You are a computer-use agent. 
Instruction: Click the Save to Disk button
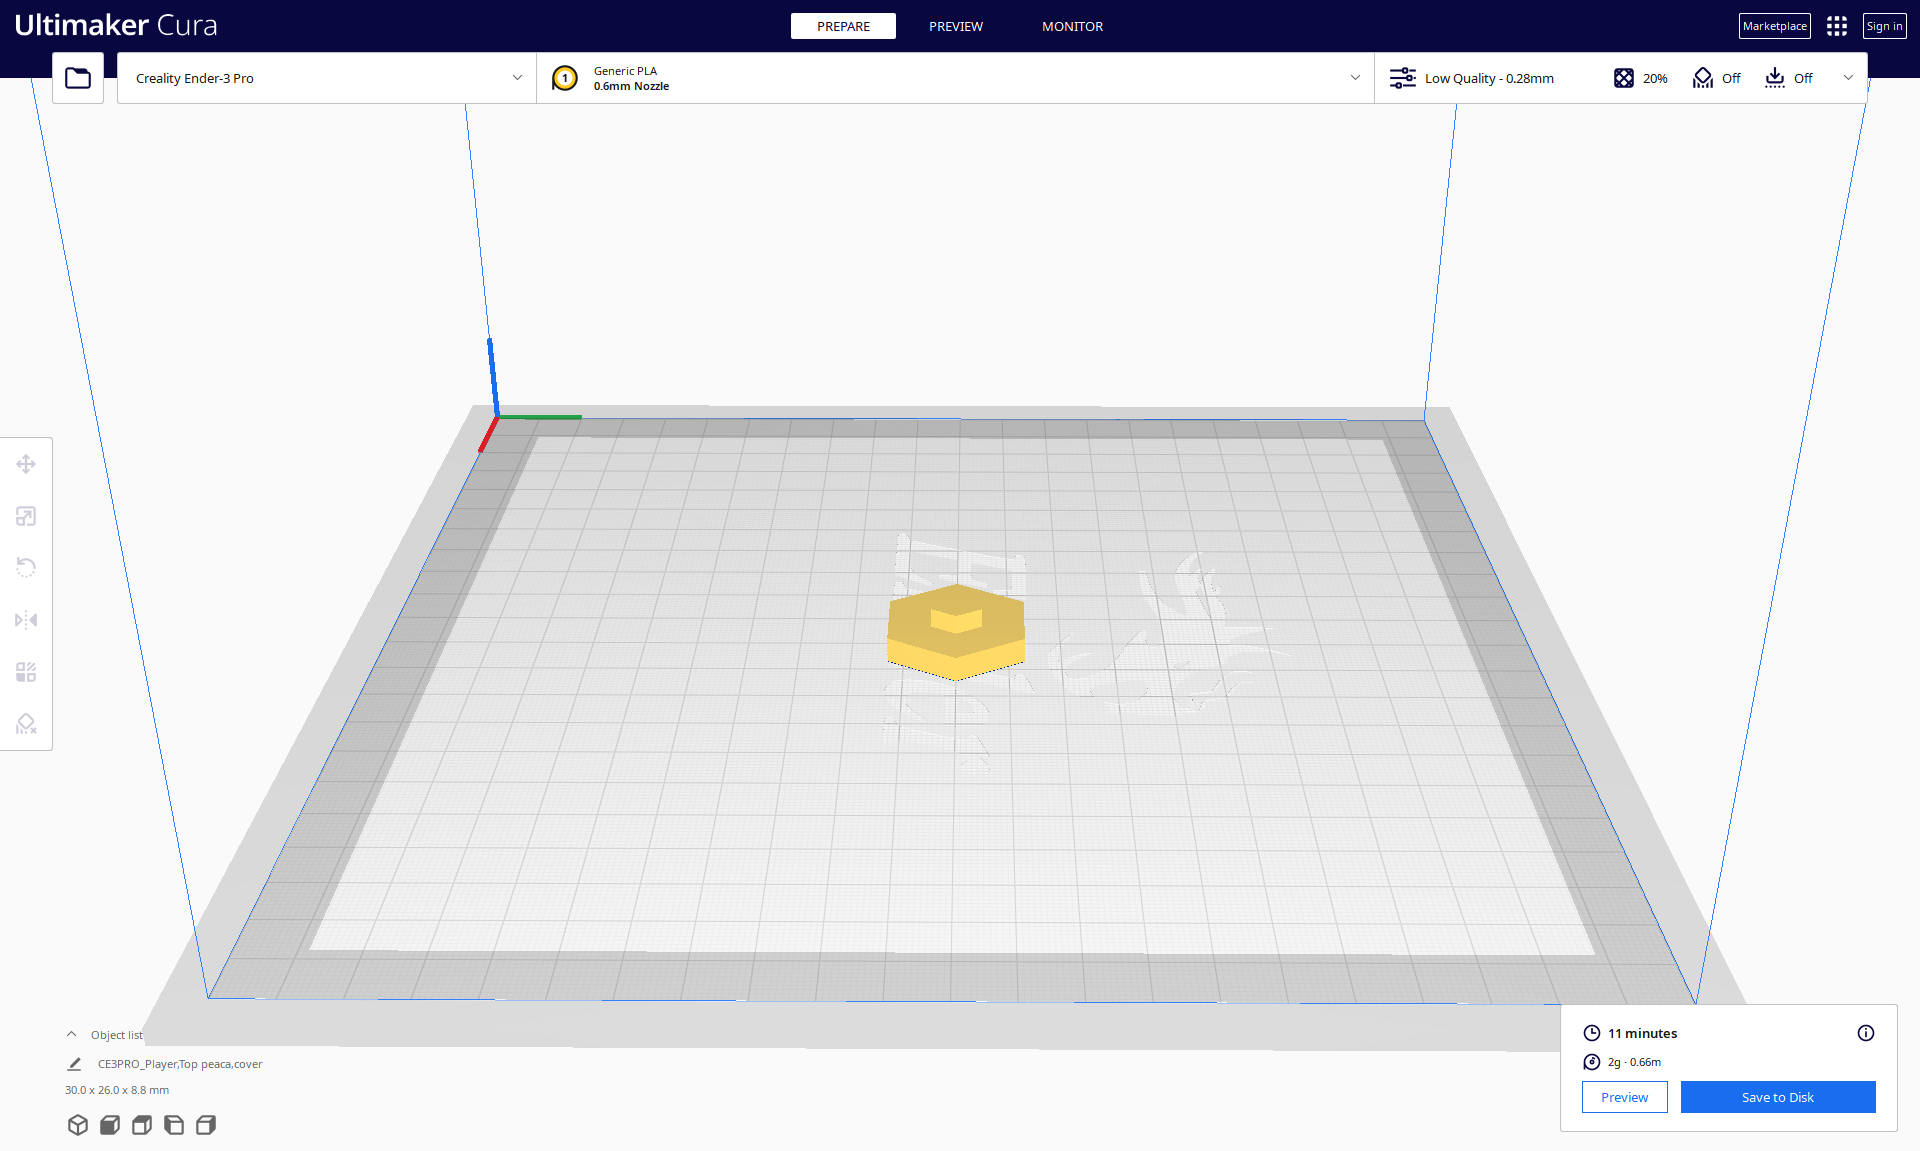coord(1777,1097)
